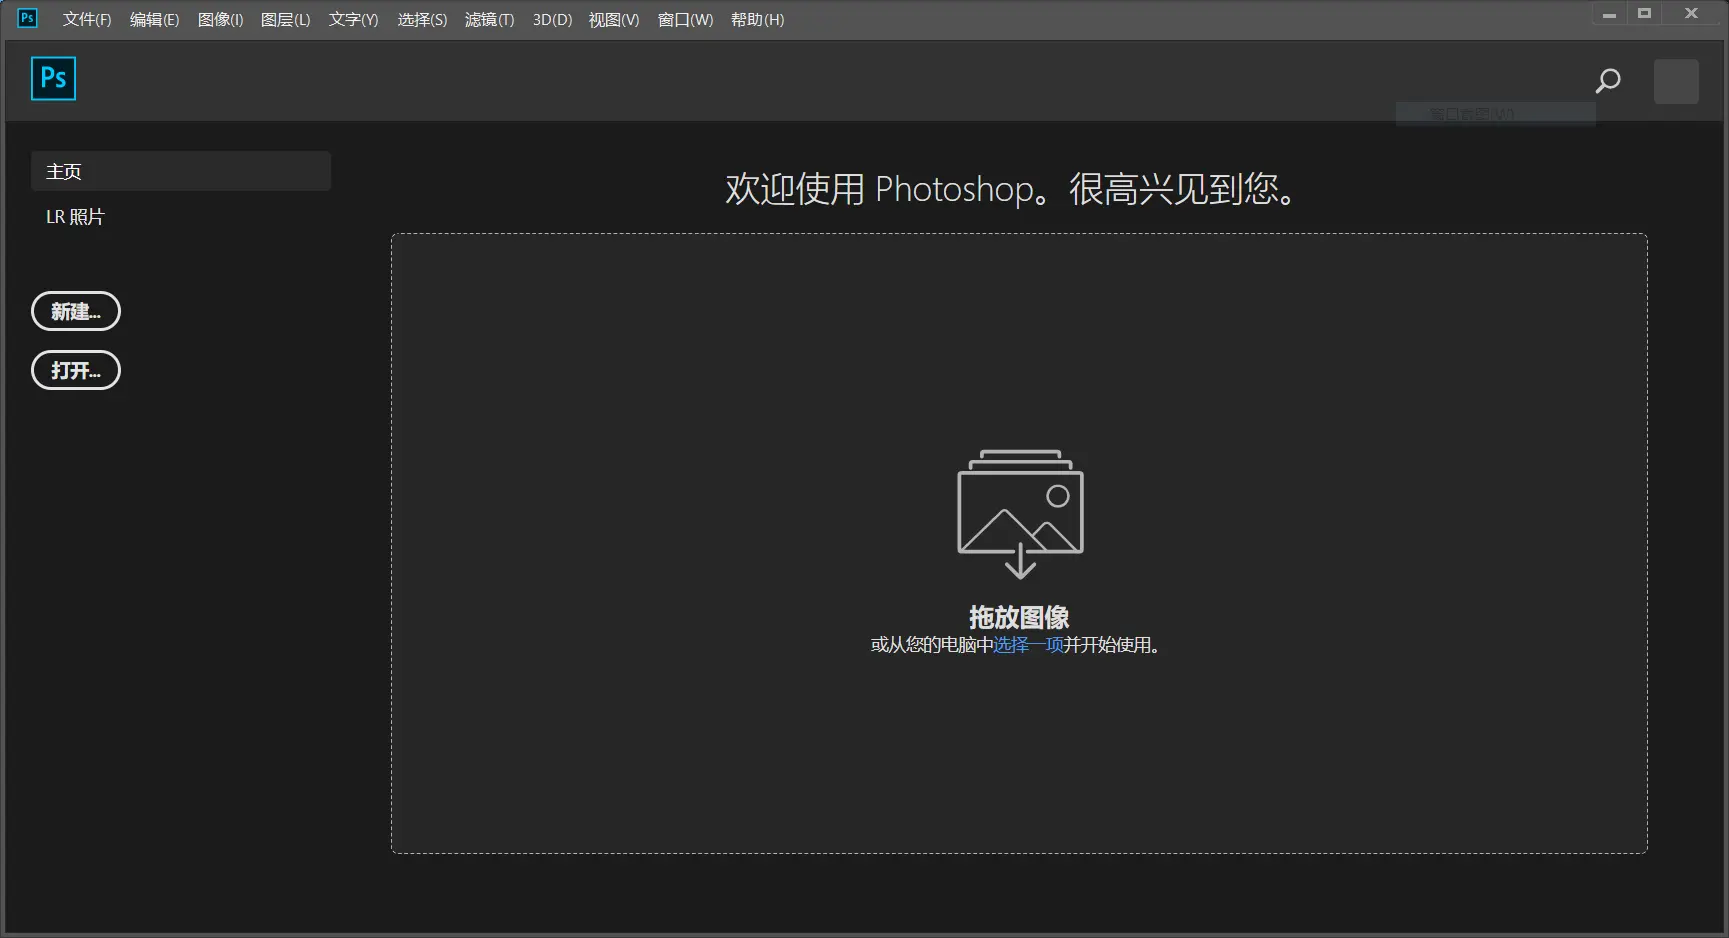Viewport: 1729px width, 938px height.
Task: Select the 主页 tab in the sidebar
Action: [181, 171]
